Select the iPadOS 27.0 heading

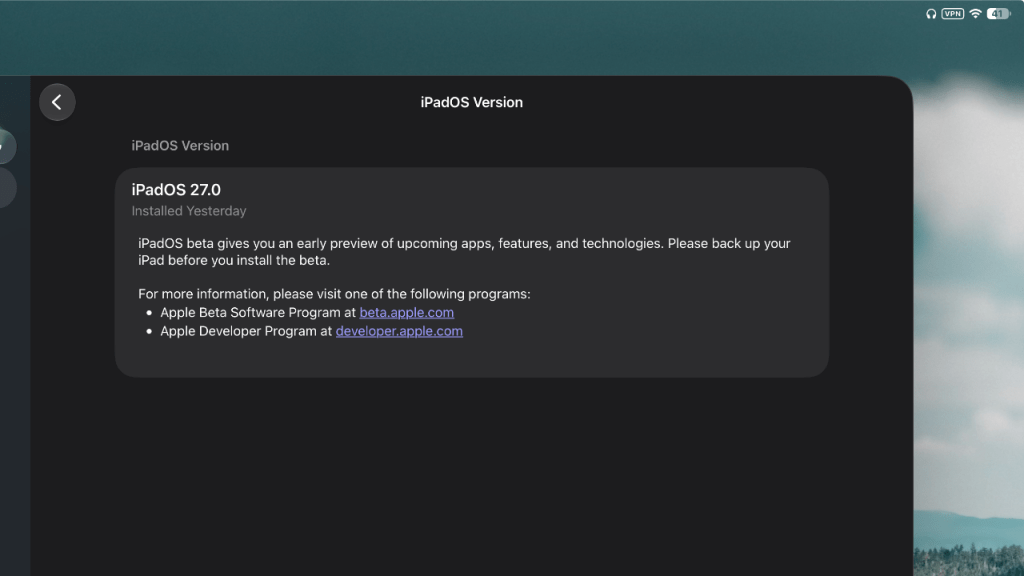tap(176, 189)
